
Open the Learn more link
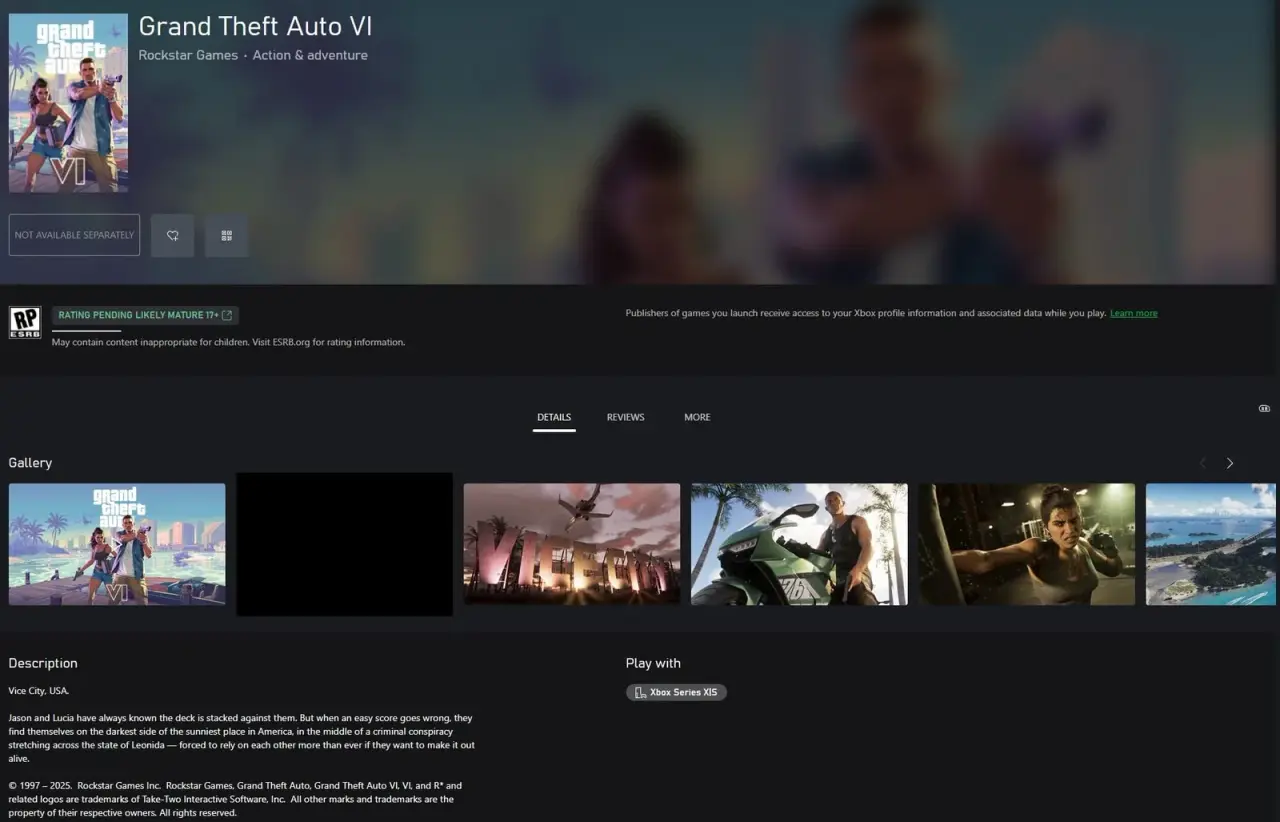[x=1134, y=313]
